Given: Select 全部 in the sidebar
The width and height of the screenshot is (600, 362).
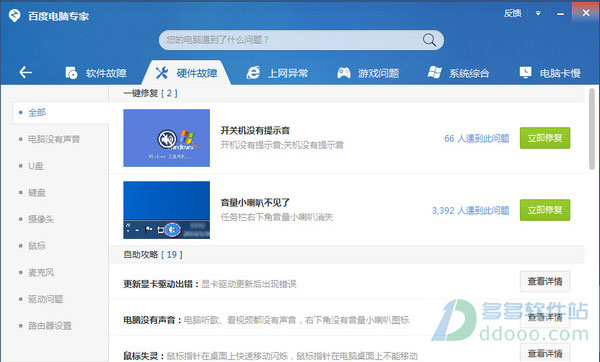Looking at the screenshot, I should coord(60,113).
